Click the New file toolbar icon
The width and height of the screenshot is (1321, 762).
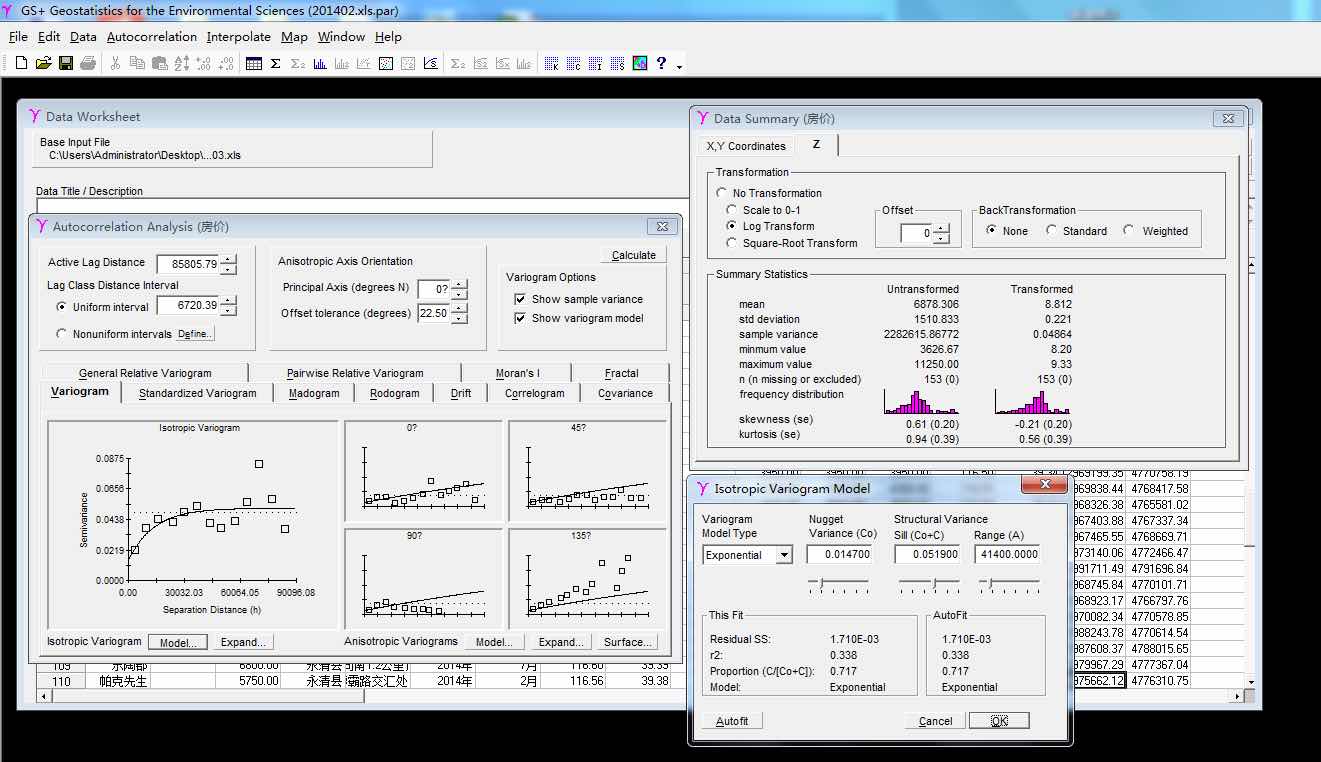pos(21,63)
